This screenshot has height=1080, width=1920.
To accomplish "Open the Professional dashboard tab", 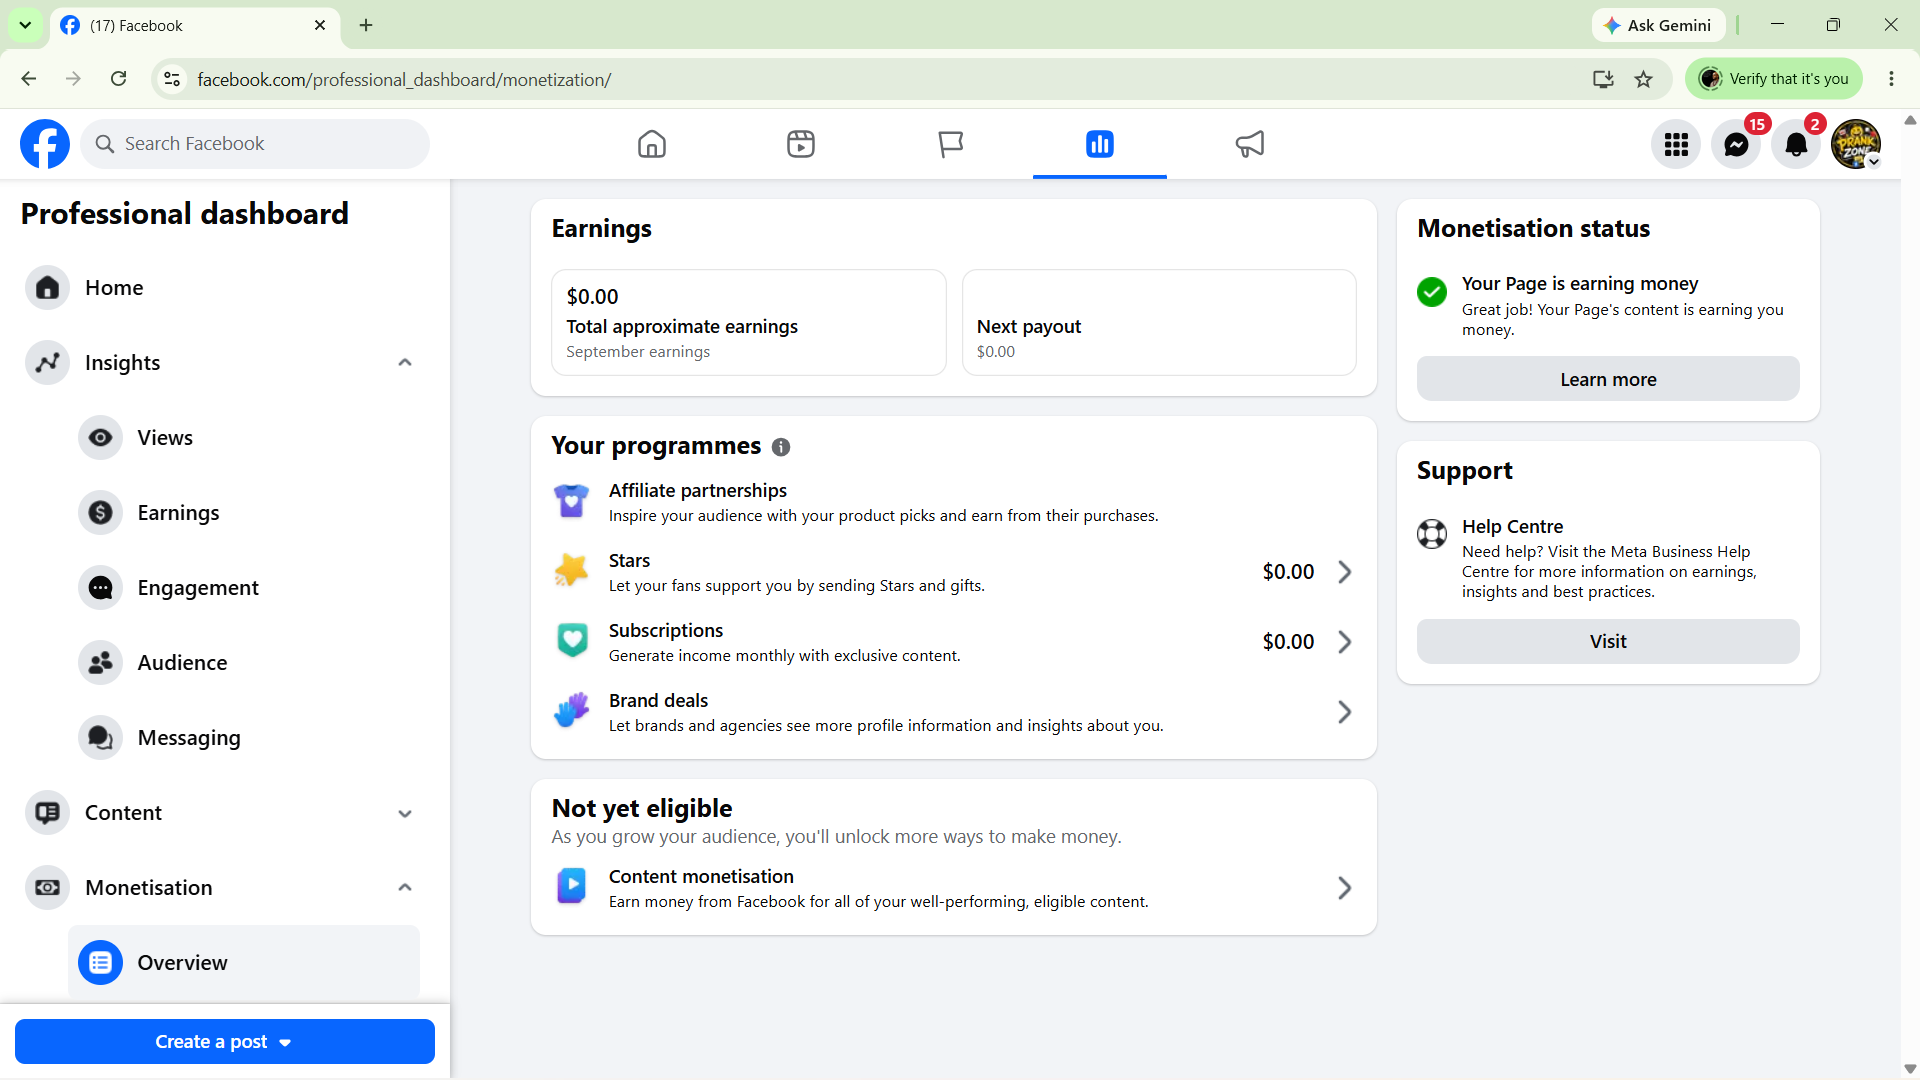I will point(1100,144).
